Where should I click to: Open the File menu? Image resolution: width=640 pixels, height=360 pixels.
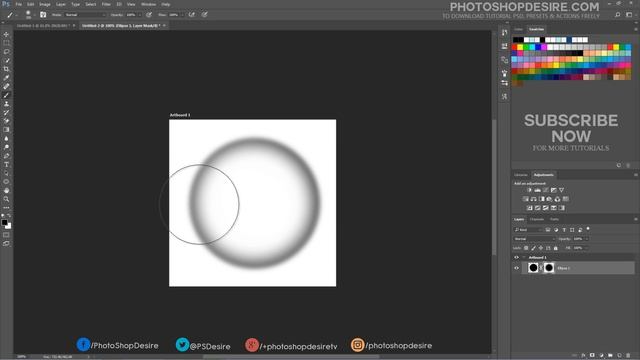(x=19, y=4)
